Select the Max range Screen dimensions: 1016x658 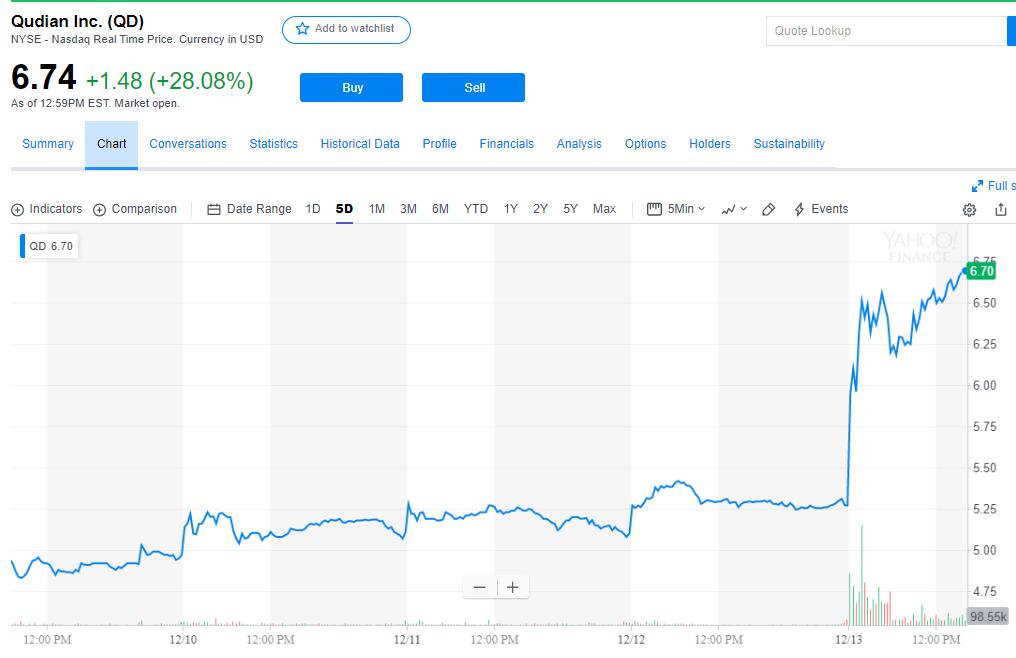coord(605,209)
